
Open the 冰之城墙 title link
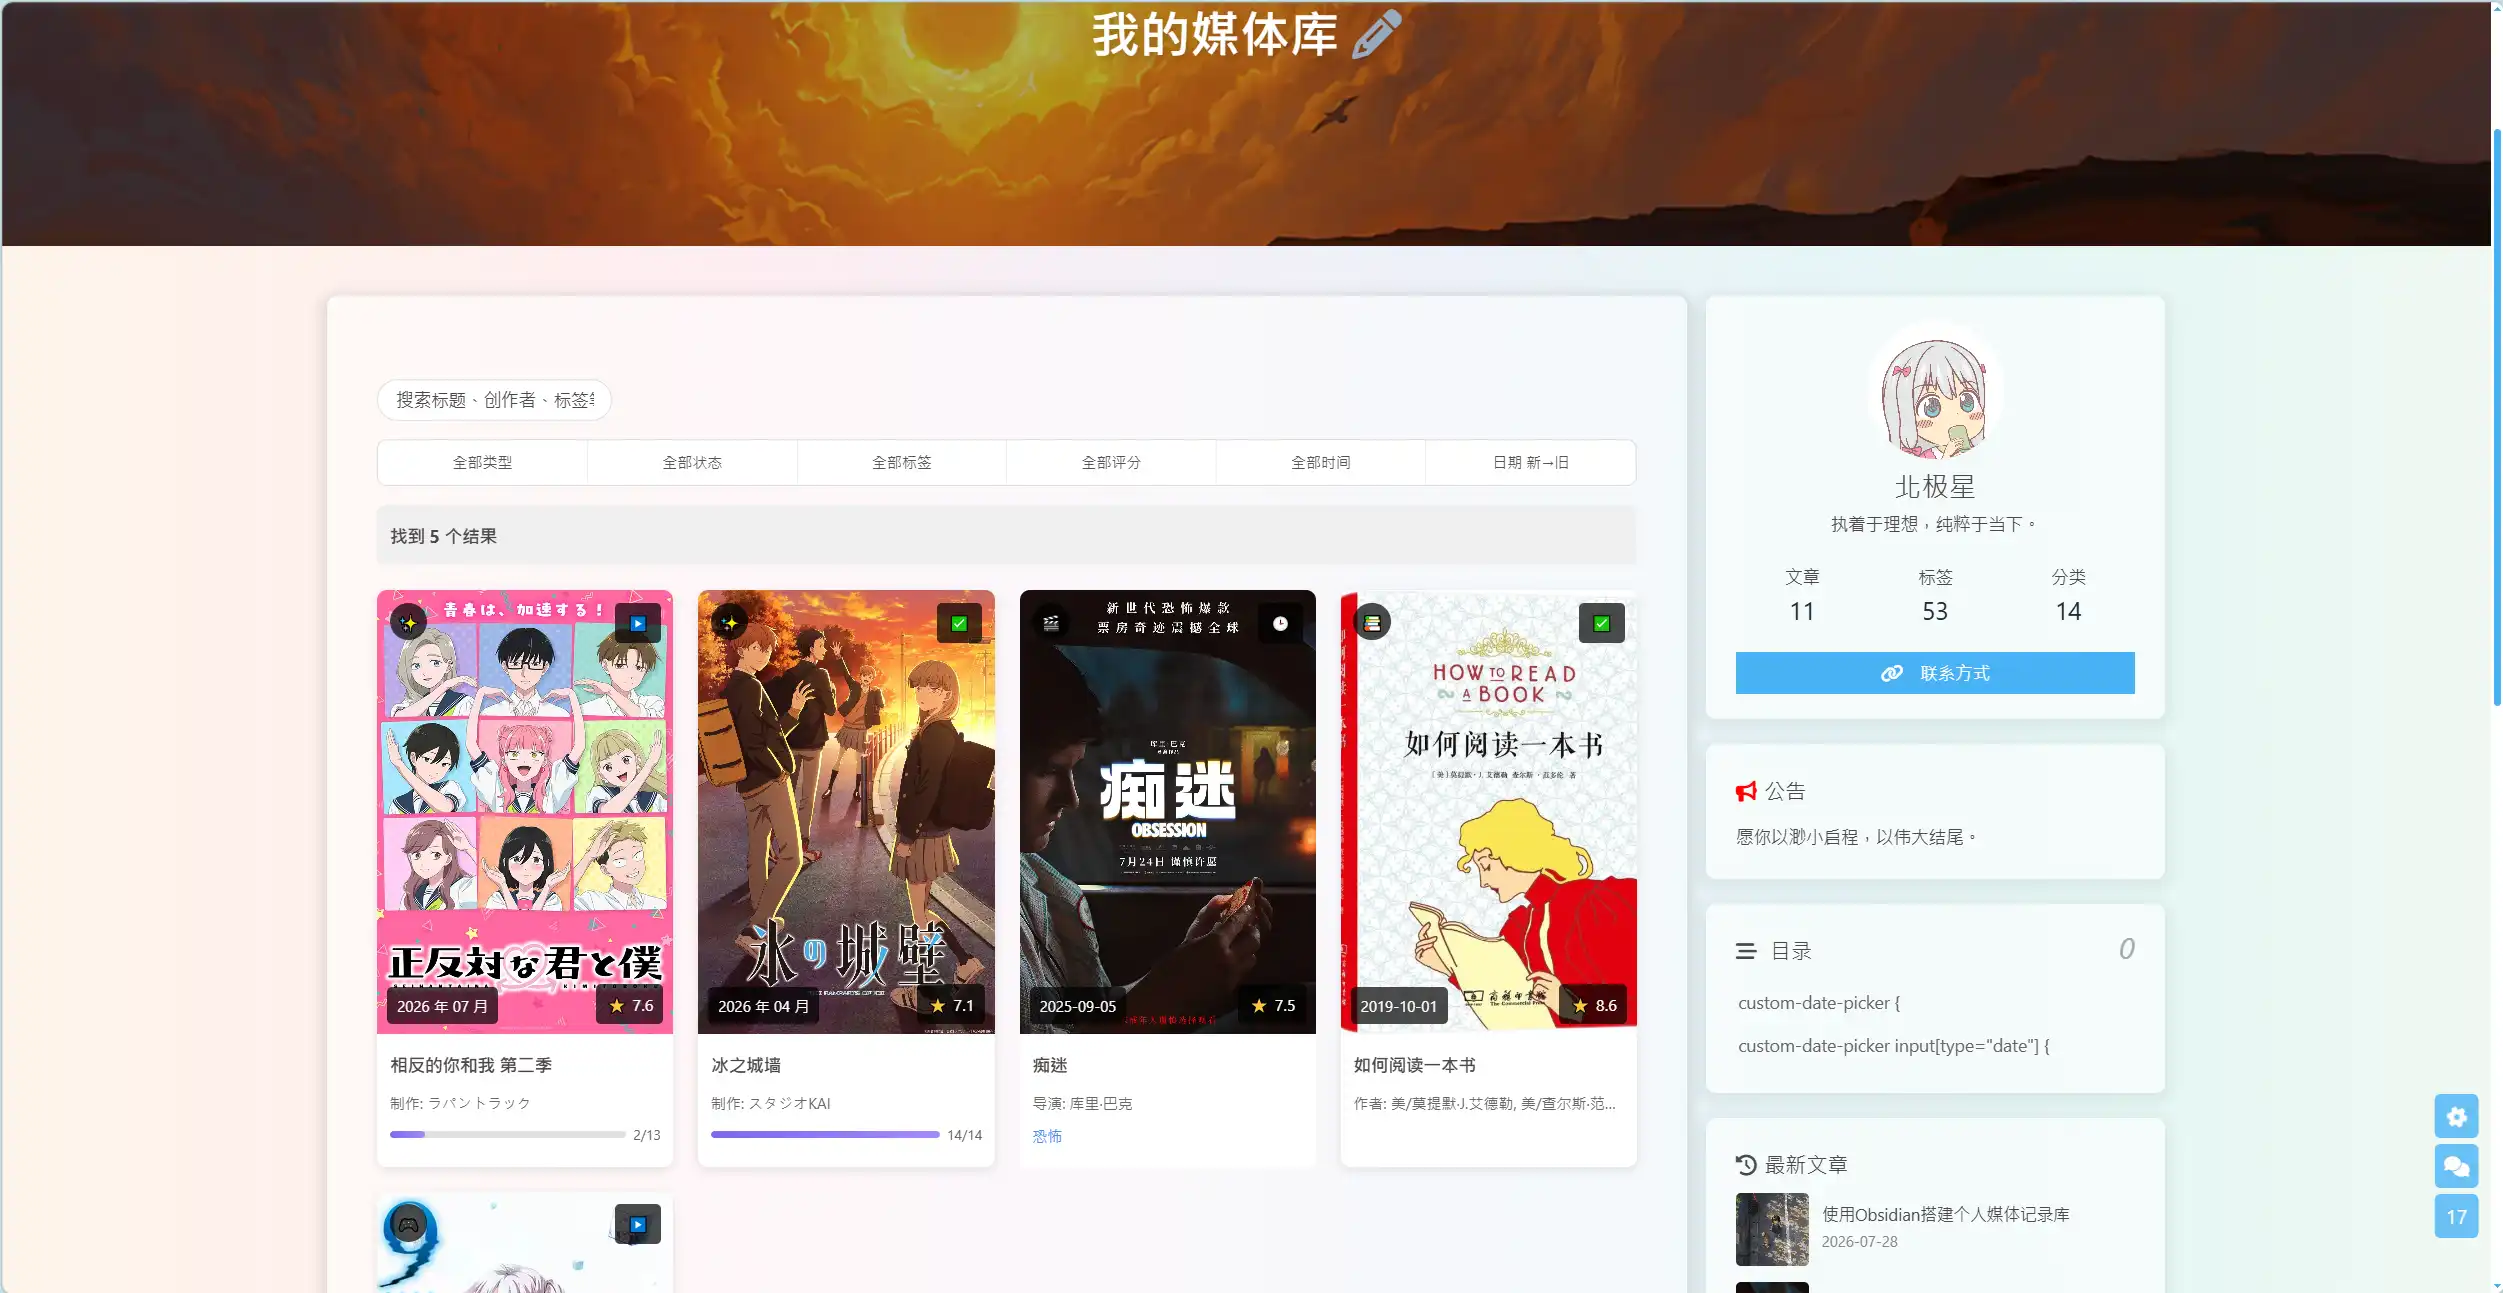pyautogui.click(x=746, y=1065)
